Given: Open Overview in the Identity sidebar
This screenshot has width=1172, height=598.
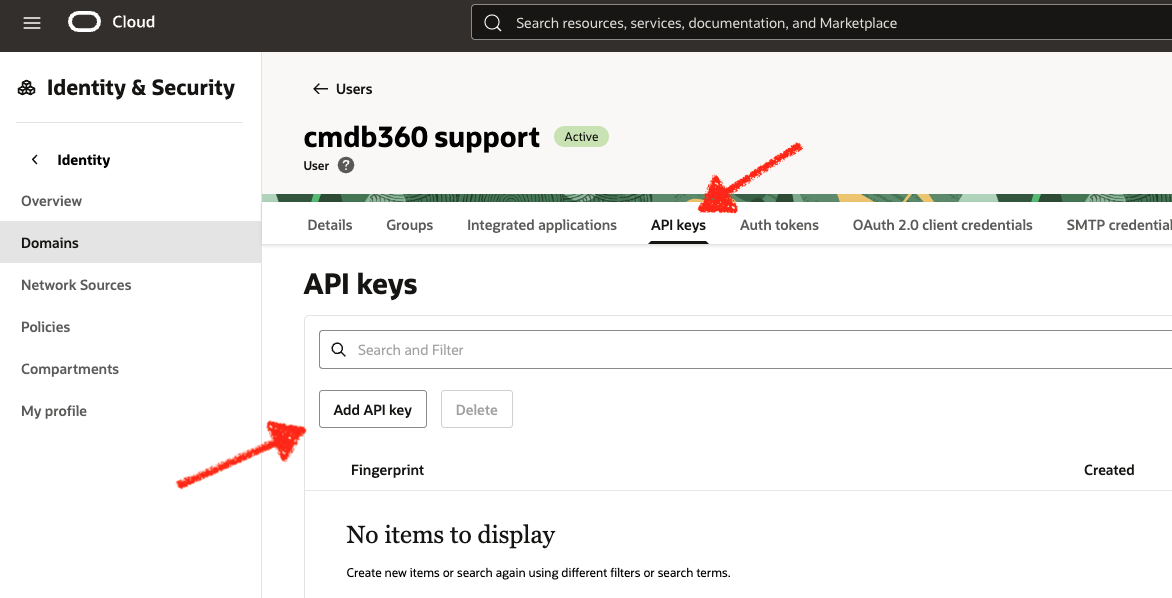Looking at the screenshot, I should (x=52, y=201).
